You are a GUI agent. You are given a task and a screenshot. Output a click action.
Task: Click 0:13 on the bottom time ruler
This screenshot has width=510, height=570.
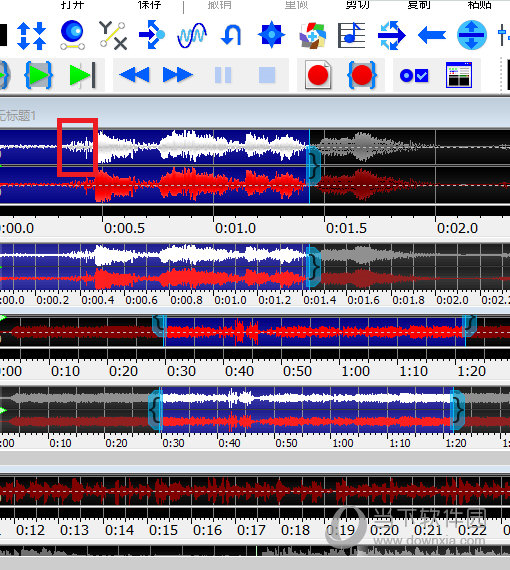point(74,530)
